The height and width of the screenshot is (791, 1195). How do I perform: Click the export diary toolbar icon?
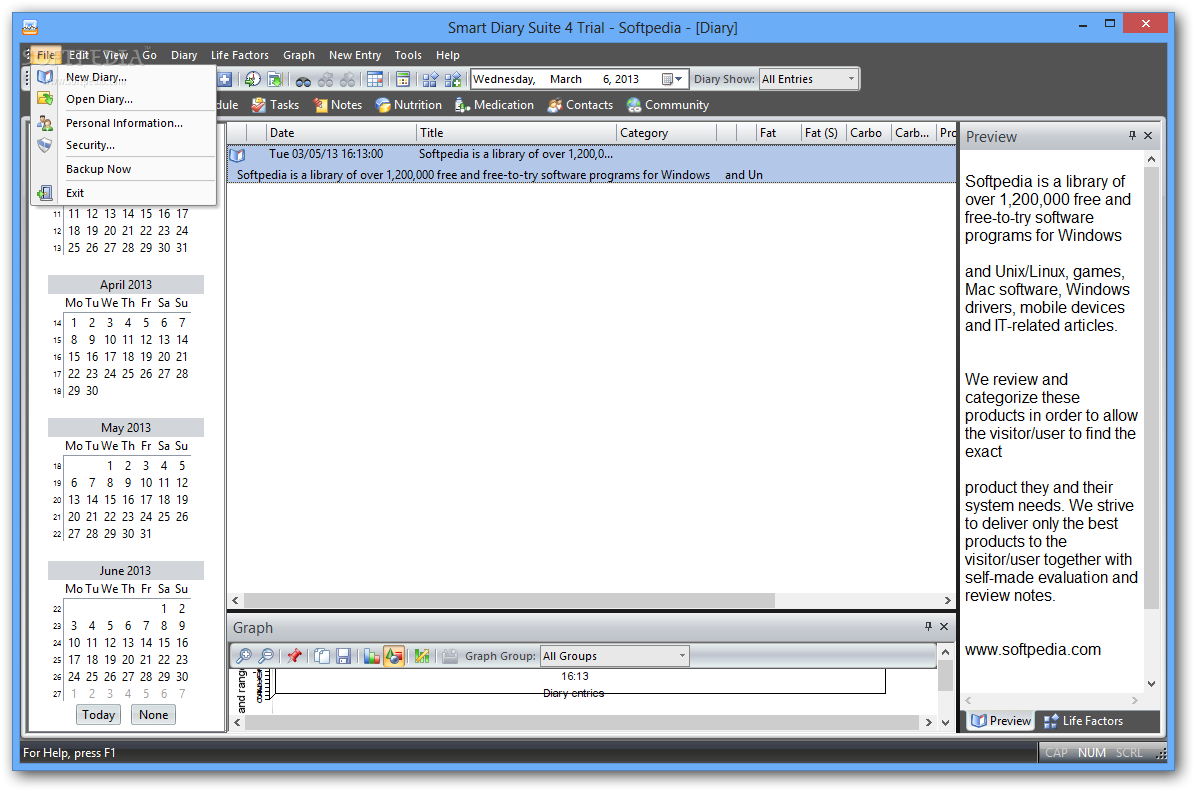[274, 79]
